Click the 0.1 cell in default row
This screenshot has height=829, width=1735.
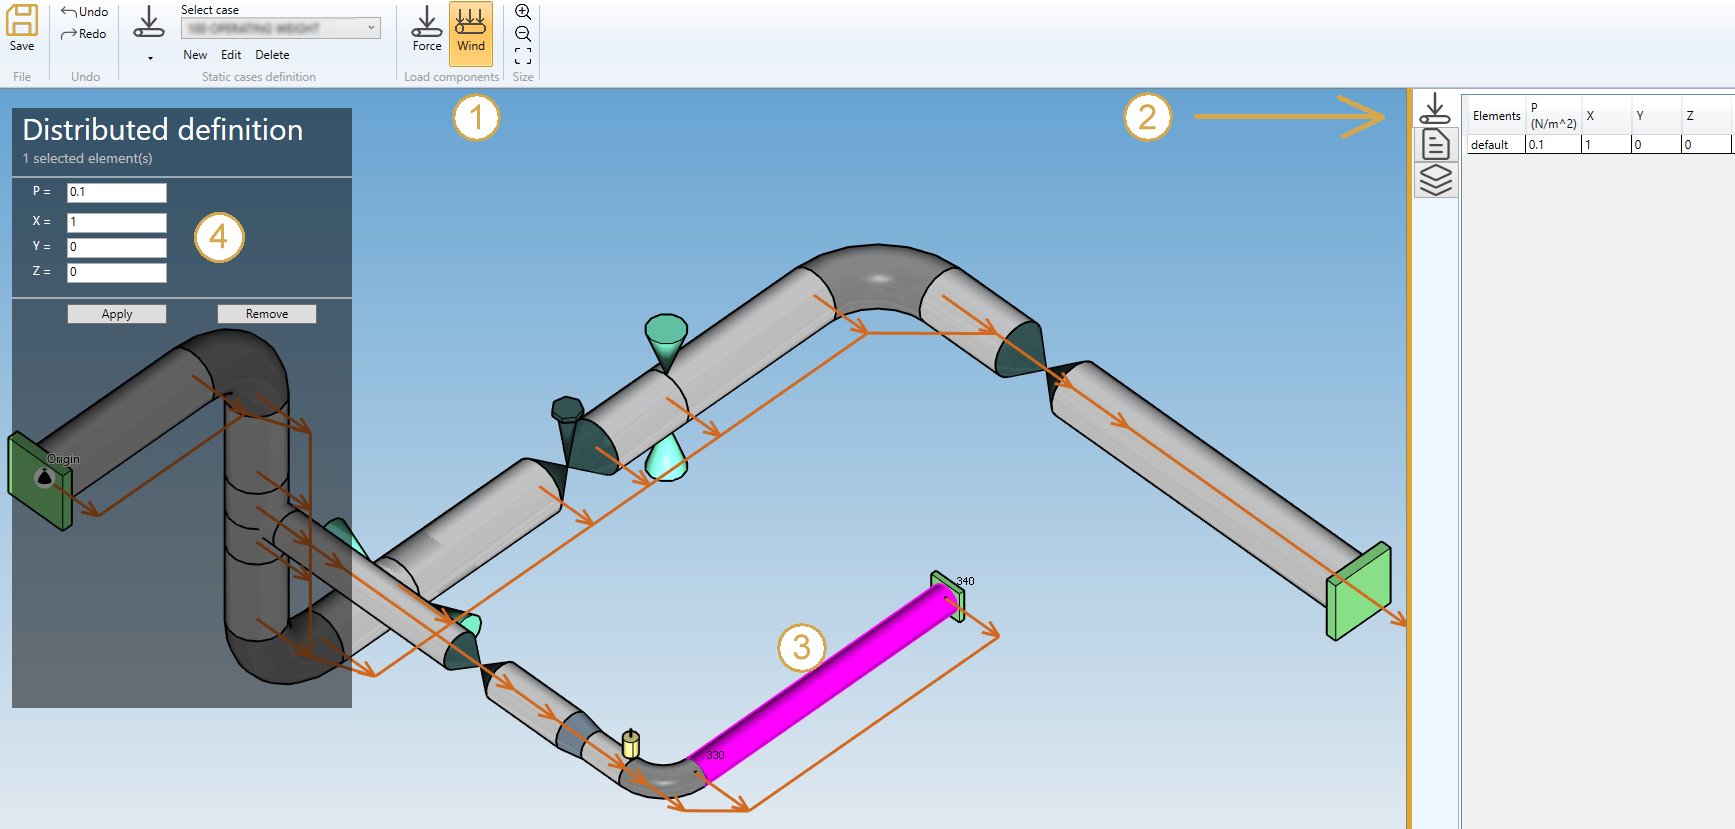click(x=1553, y=145)
